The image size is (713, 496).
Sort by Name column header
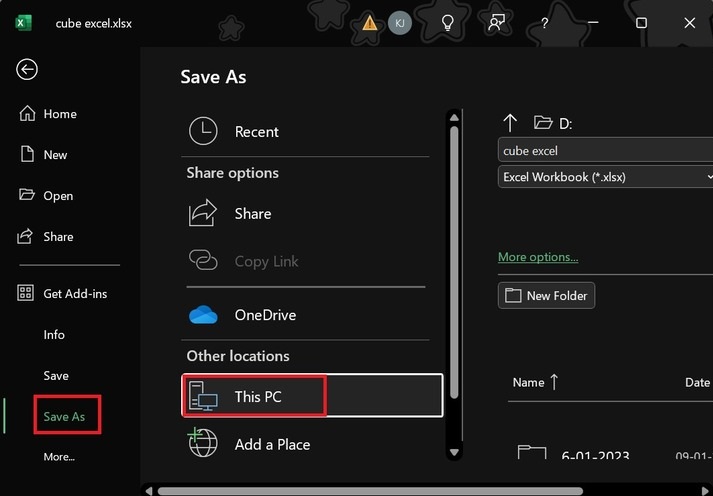tap(535, 382)
